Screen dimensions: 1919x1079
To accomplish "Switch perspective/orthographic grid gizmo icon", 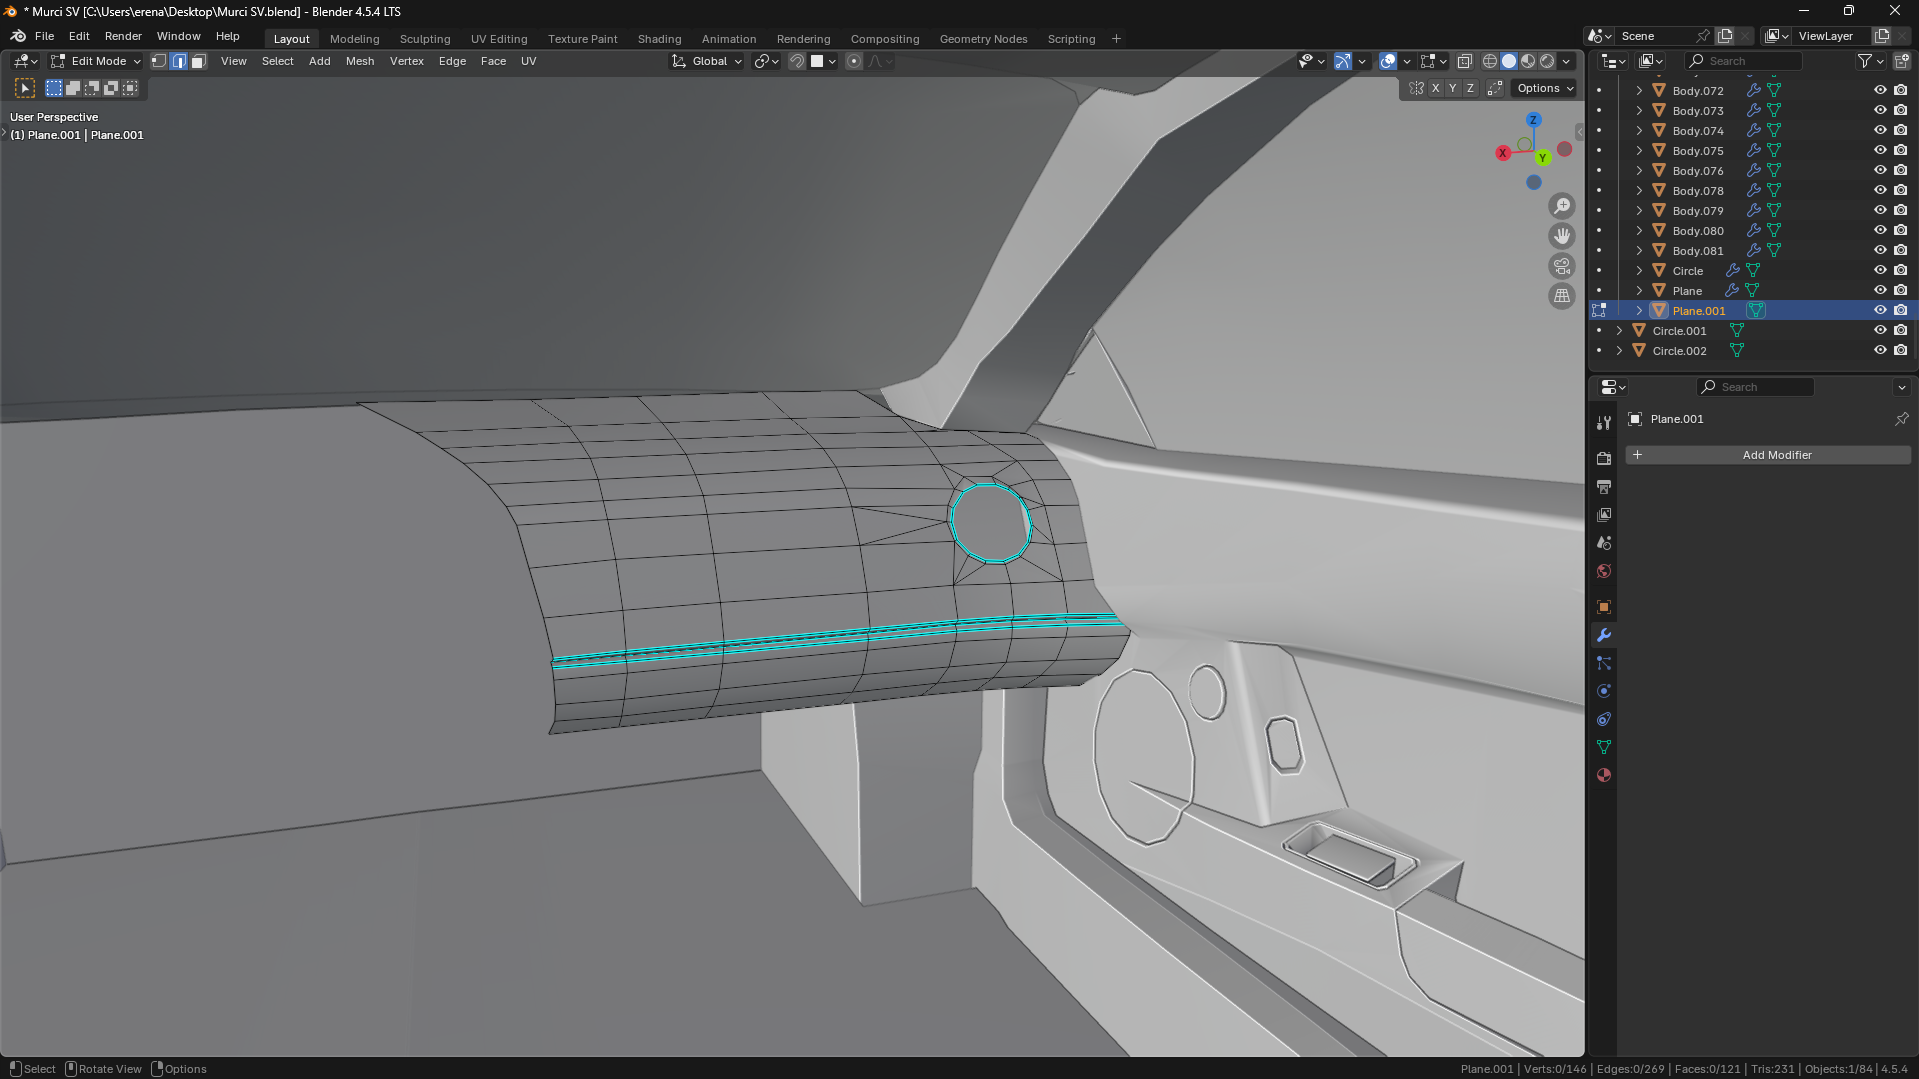I will click(x=1561, y=296).
